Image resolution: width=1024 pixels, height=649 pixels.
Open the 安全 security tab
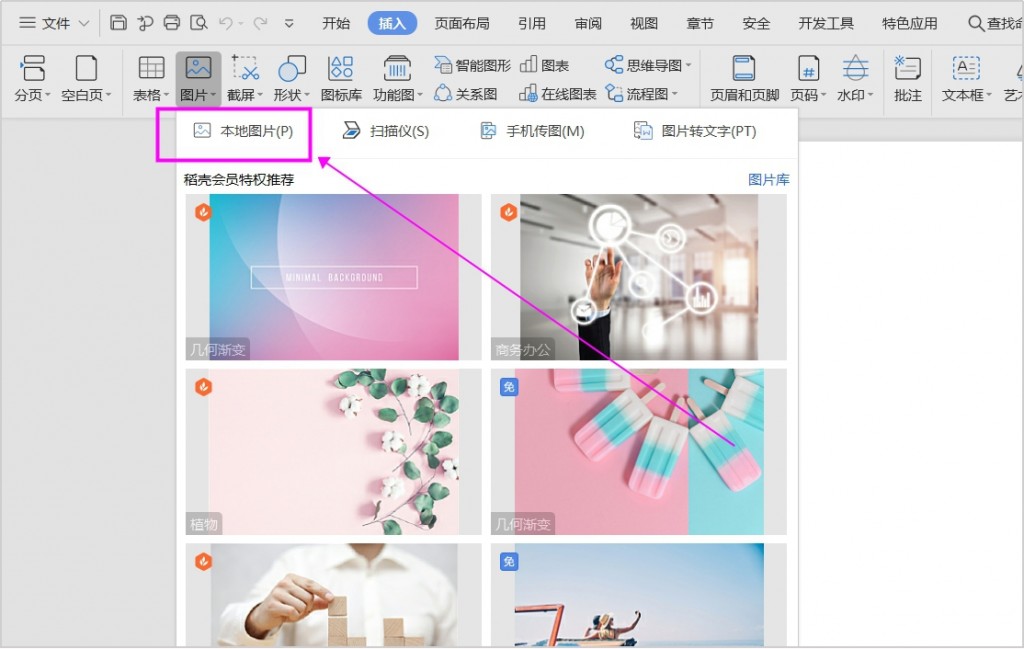coord(756,24)
